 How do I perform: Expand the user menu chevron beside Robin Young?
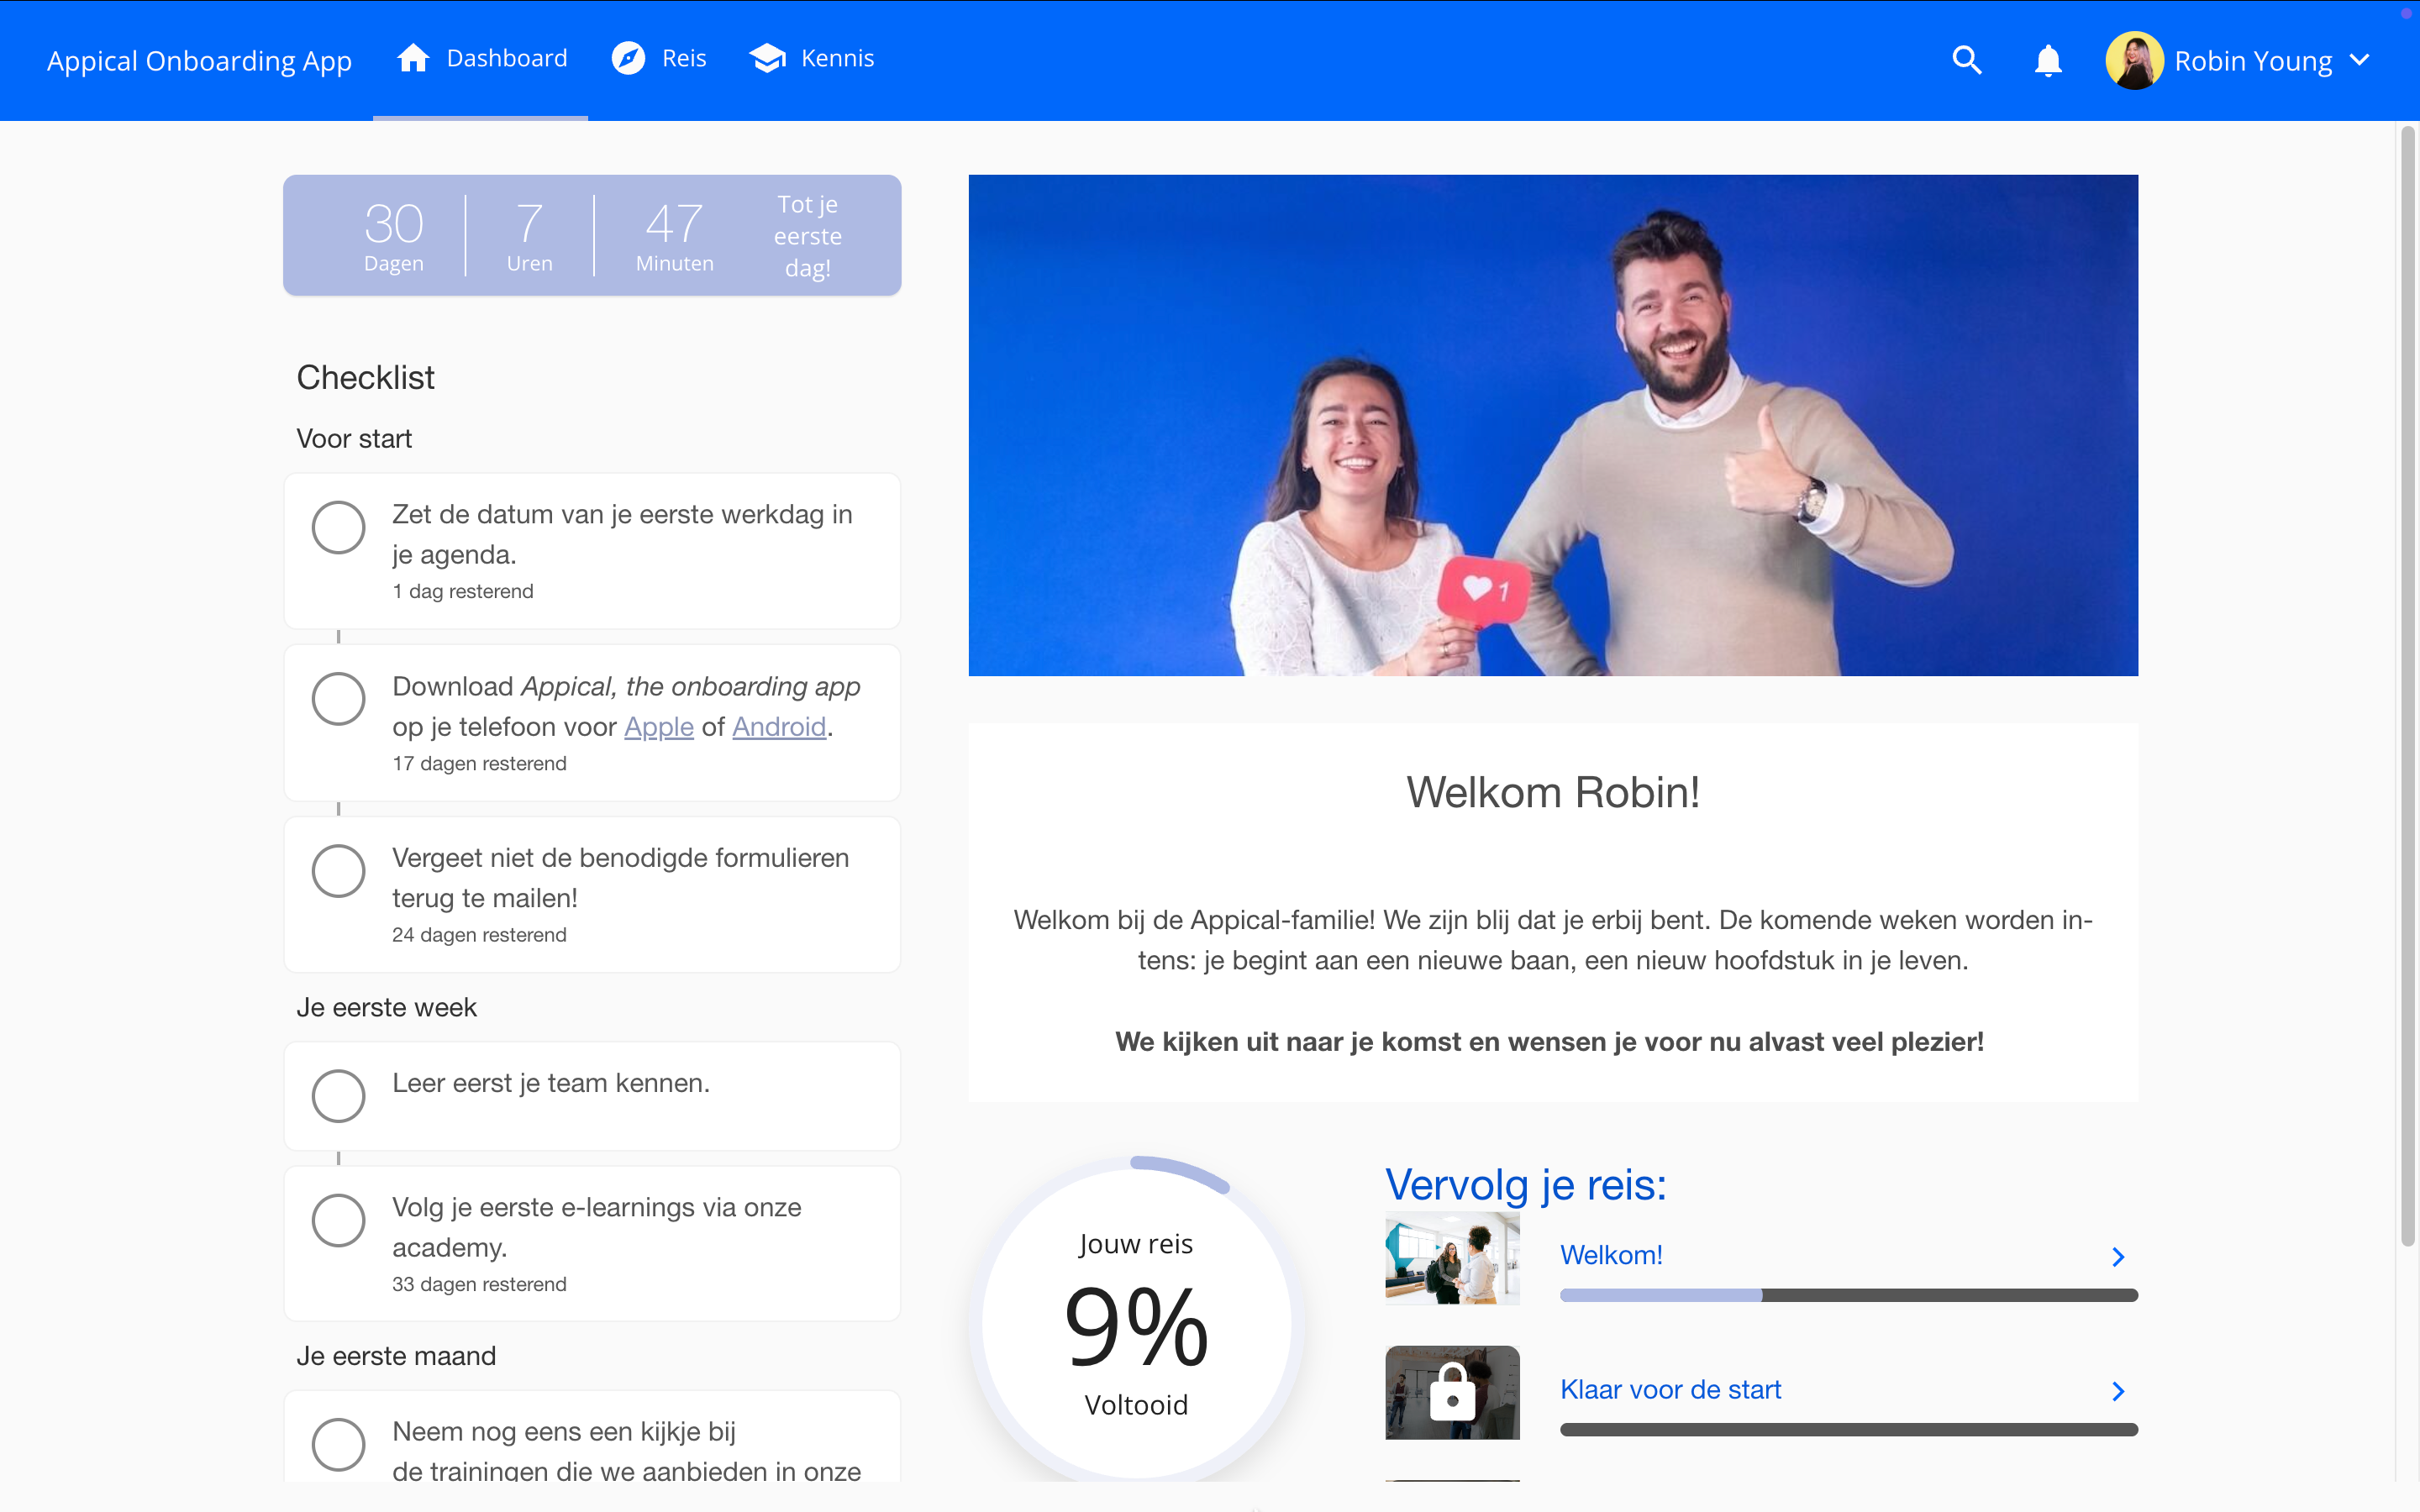point(2360,60)
